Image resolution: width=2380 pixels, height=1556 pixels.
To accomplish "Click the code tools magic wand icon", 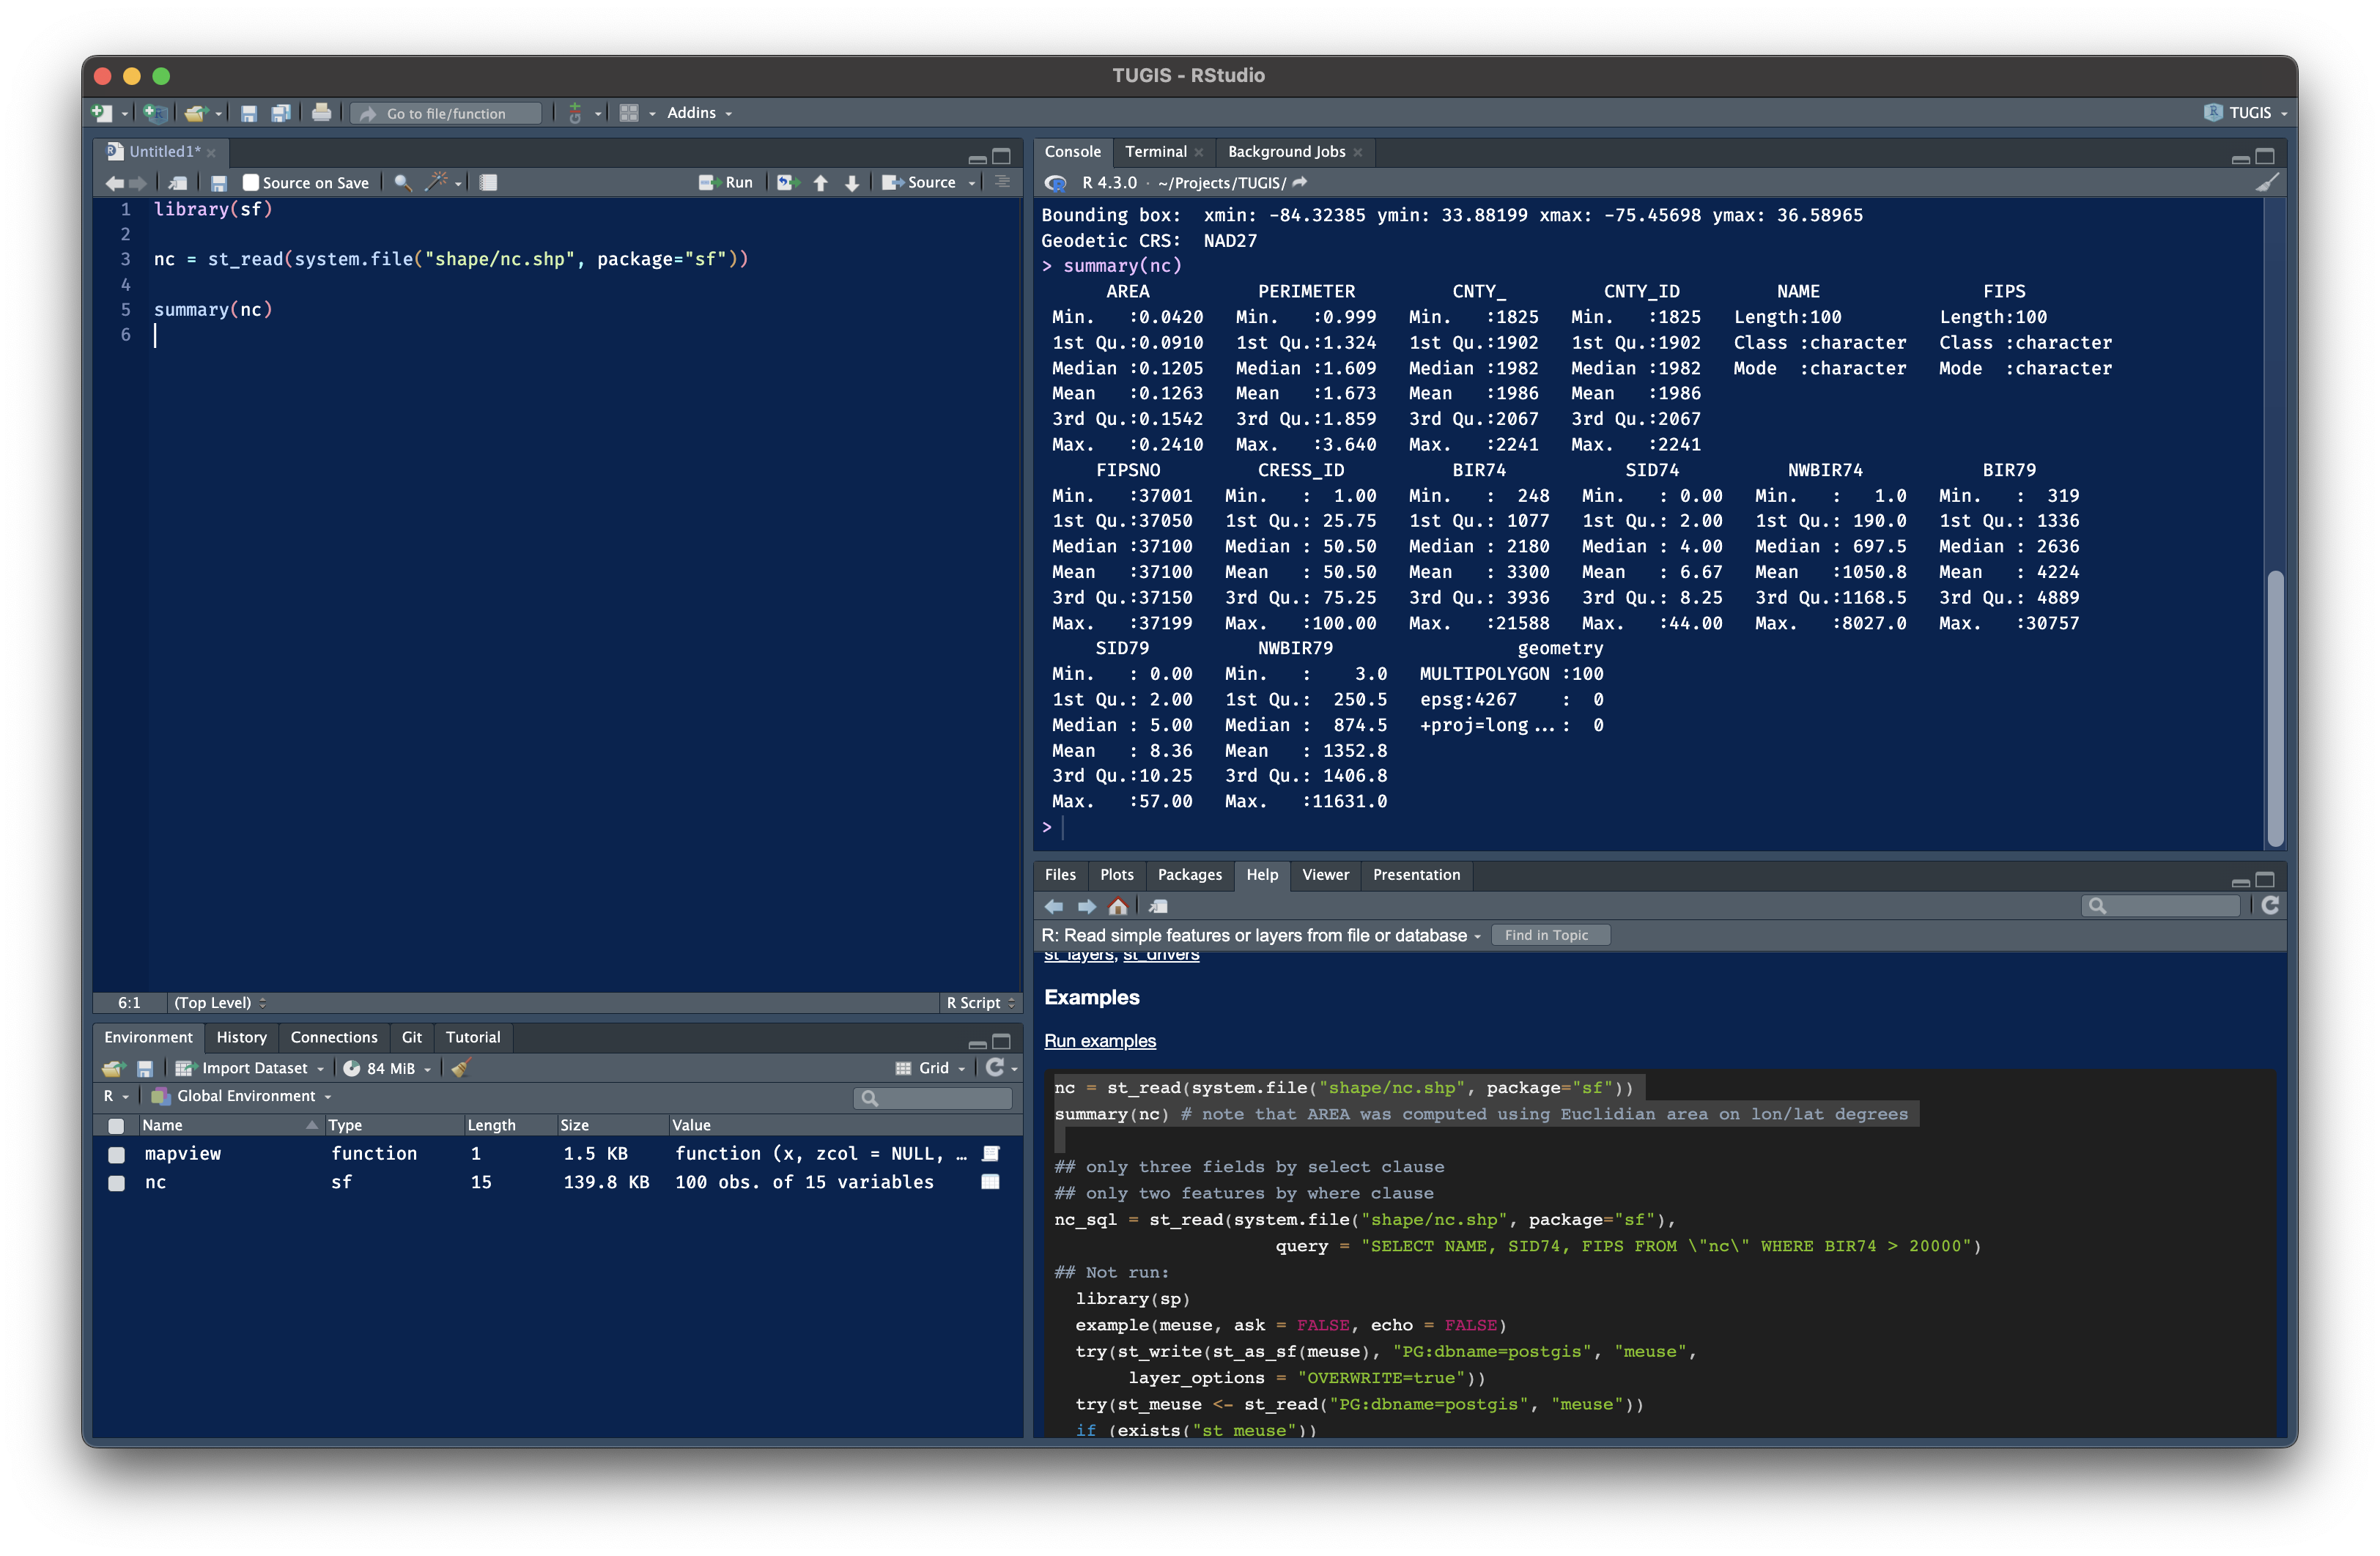I will coord(437,182).
